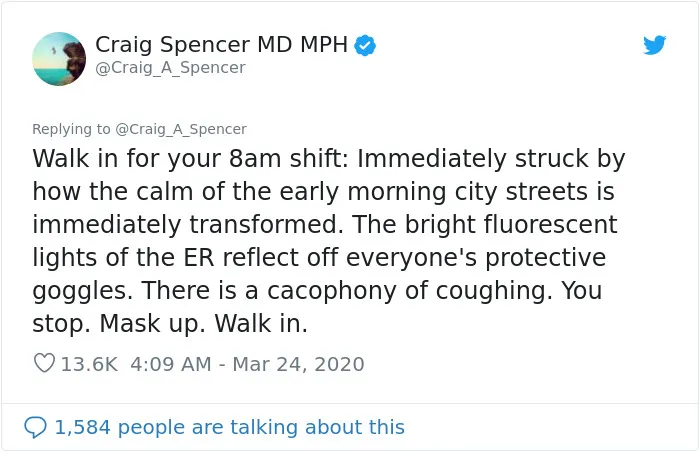This screenshot has height=452, width=700.
Task: Follow the @Craig_A_Spencer mention after Replying to
Action: coord(181,129)
